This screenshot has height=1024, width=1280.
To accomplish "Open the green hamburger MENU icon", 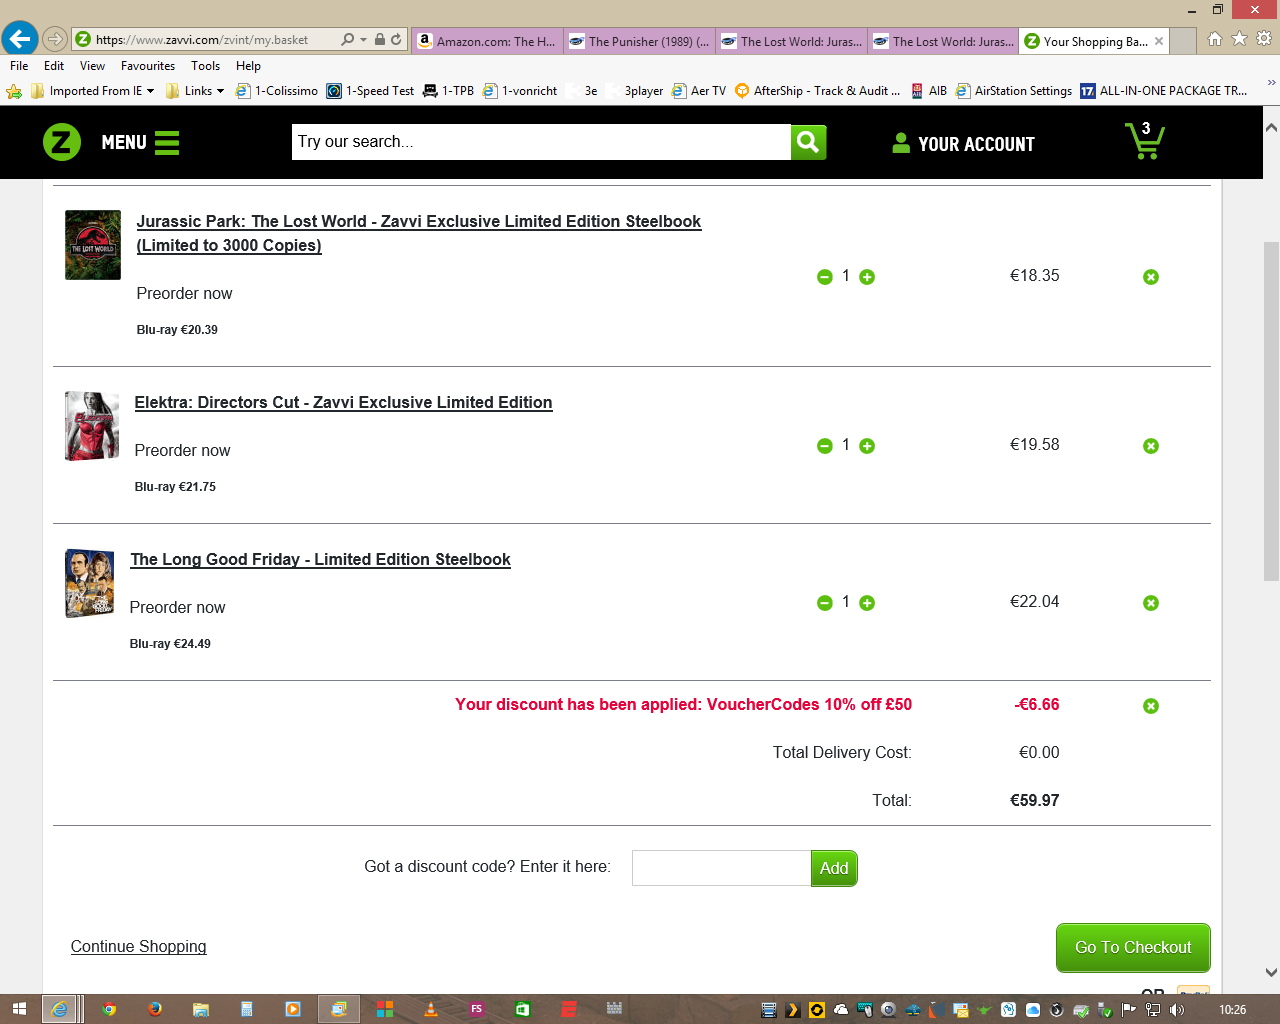I will [167, 143].
